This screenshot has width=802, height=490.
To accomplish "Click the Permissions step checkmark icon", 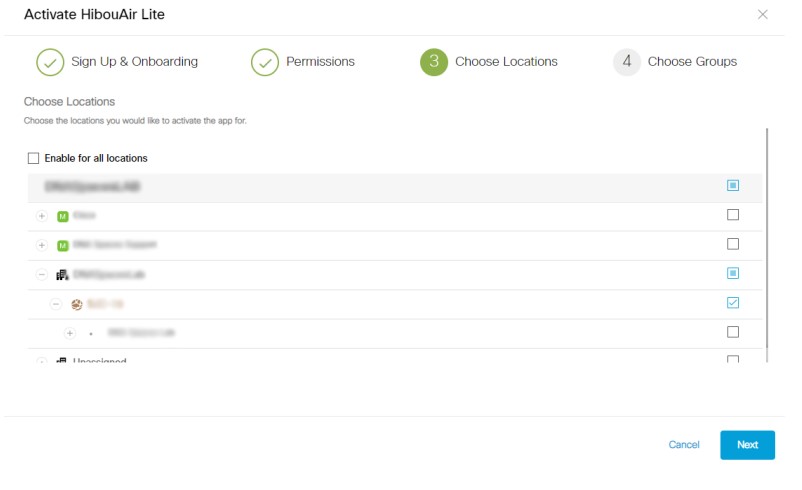I will 265,62.
